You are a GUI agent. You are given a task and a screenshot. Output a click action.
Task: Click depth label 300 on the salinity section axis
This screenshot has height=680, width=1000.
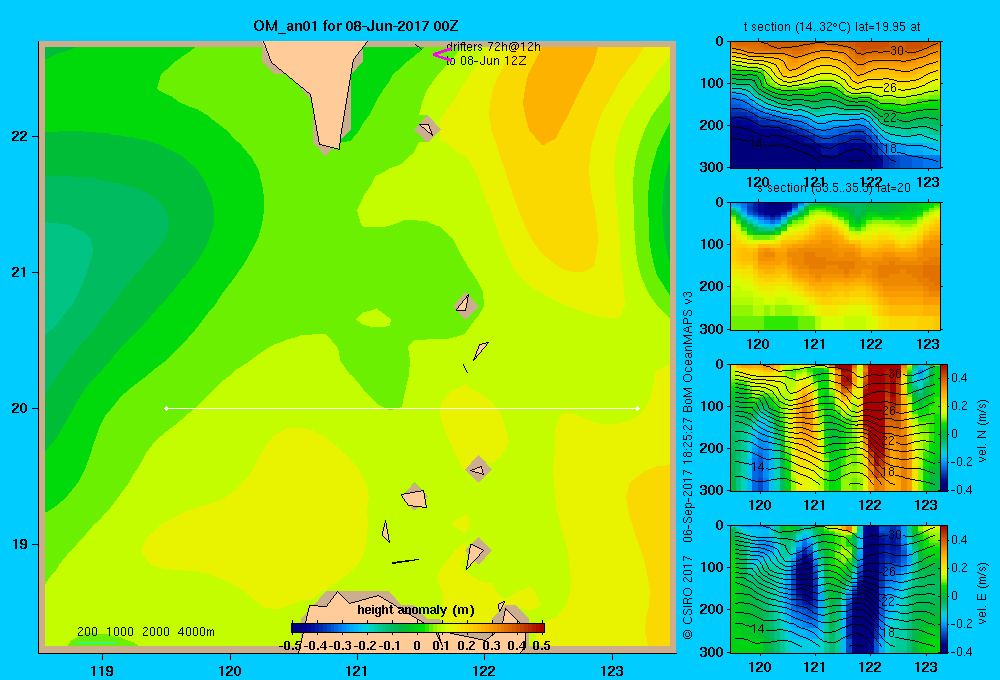712,329
